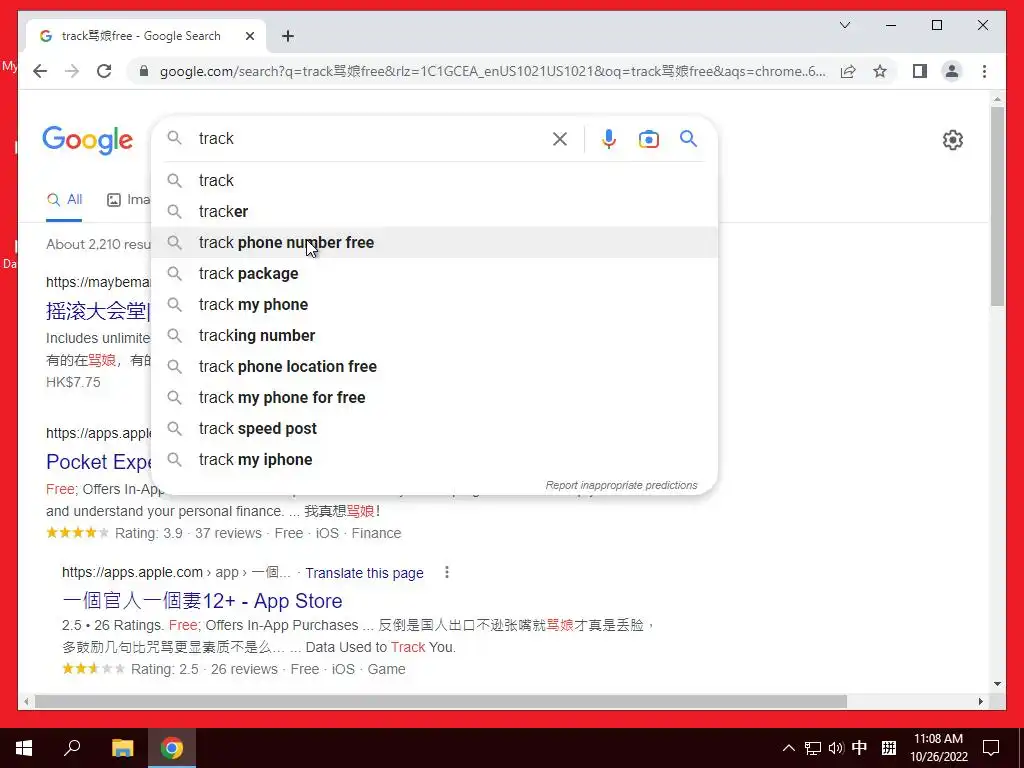Click the blue magnifier search button
This screenshot has width=1024, height=768.
[x=688, y=138]
